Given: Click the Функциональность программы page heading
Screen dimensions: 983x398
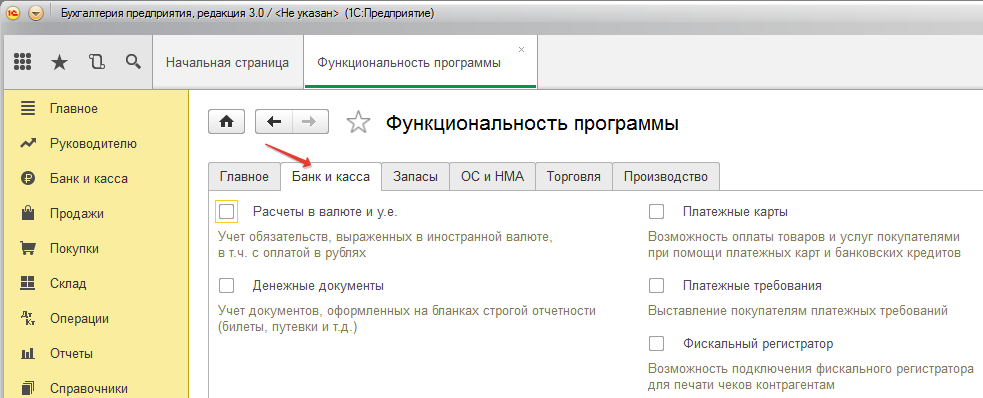Looking at the screenshot, I should pos(532,123).
